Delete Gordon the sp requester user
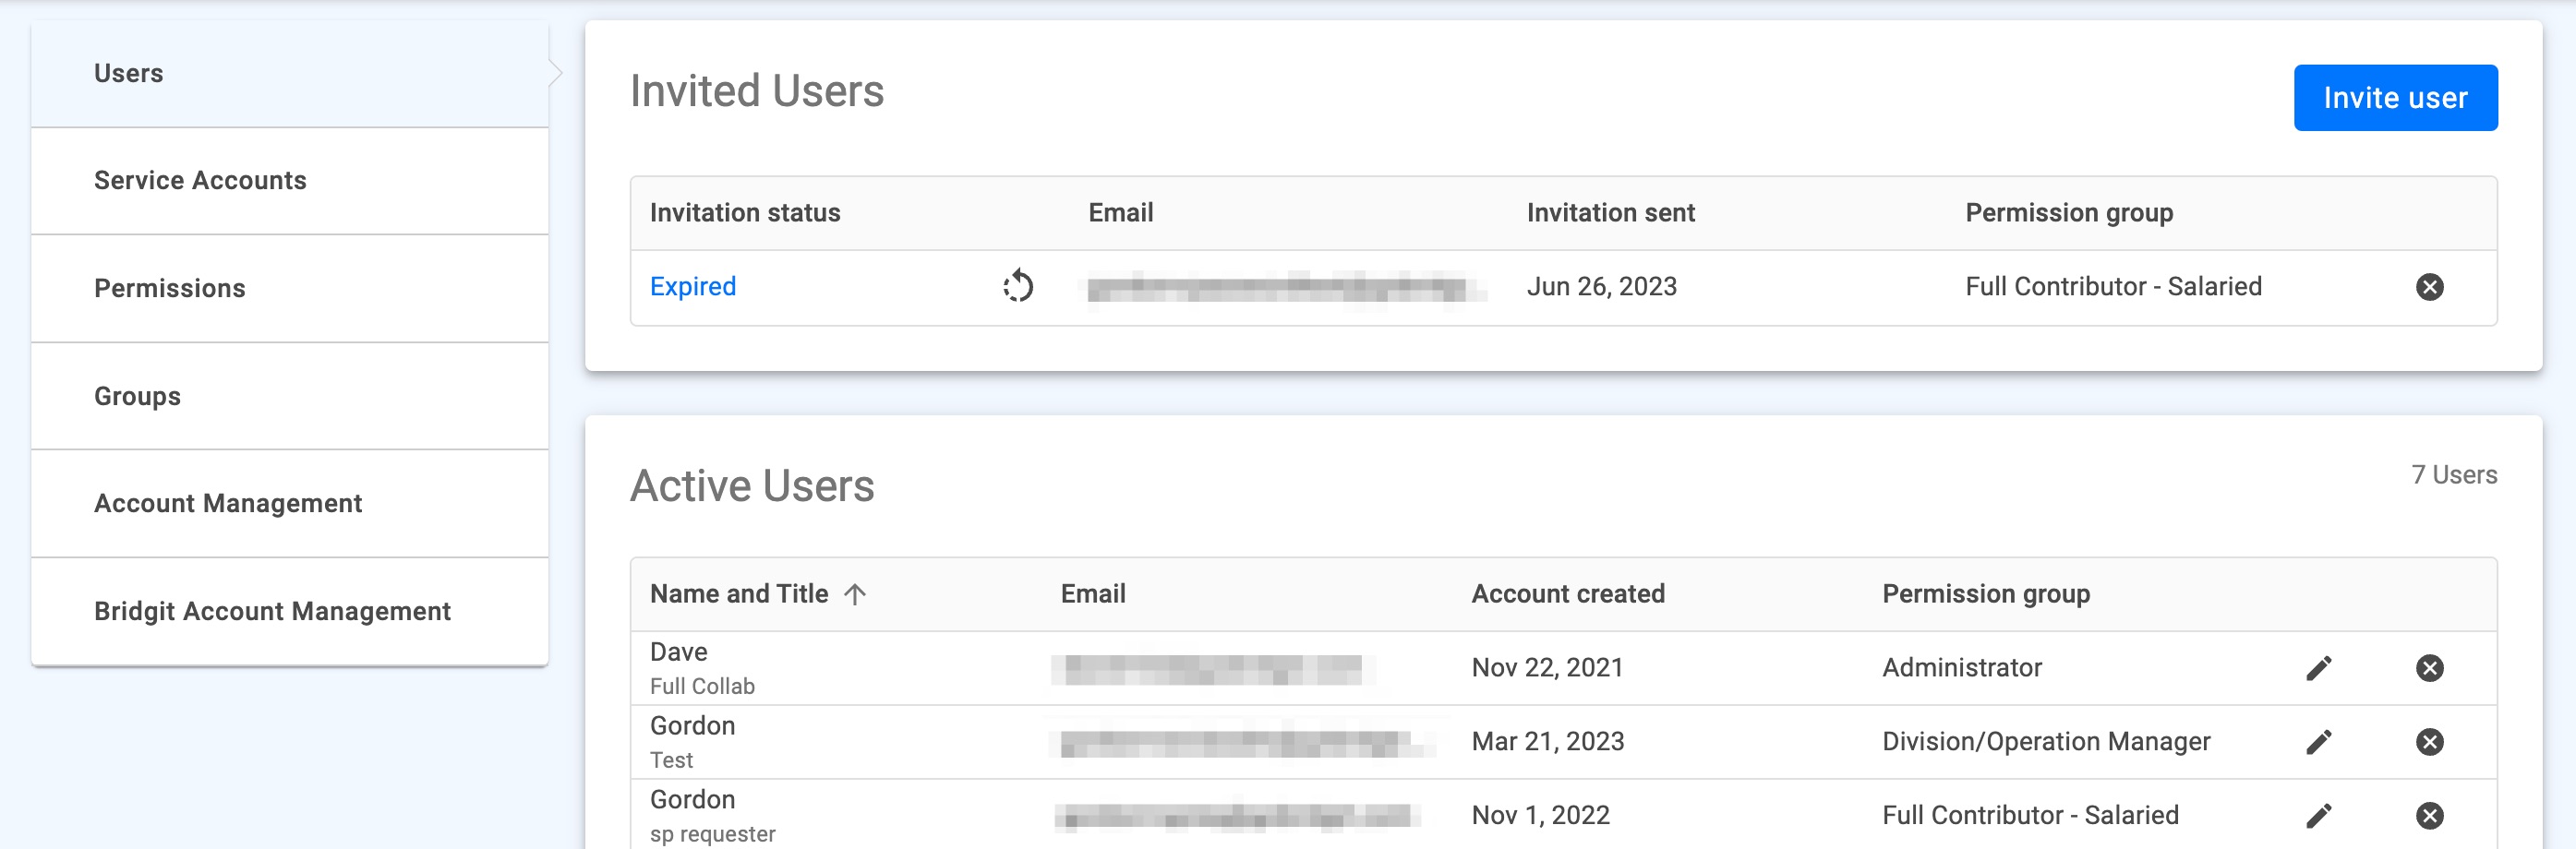 [x=2429, y=816]
